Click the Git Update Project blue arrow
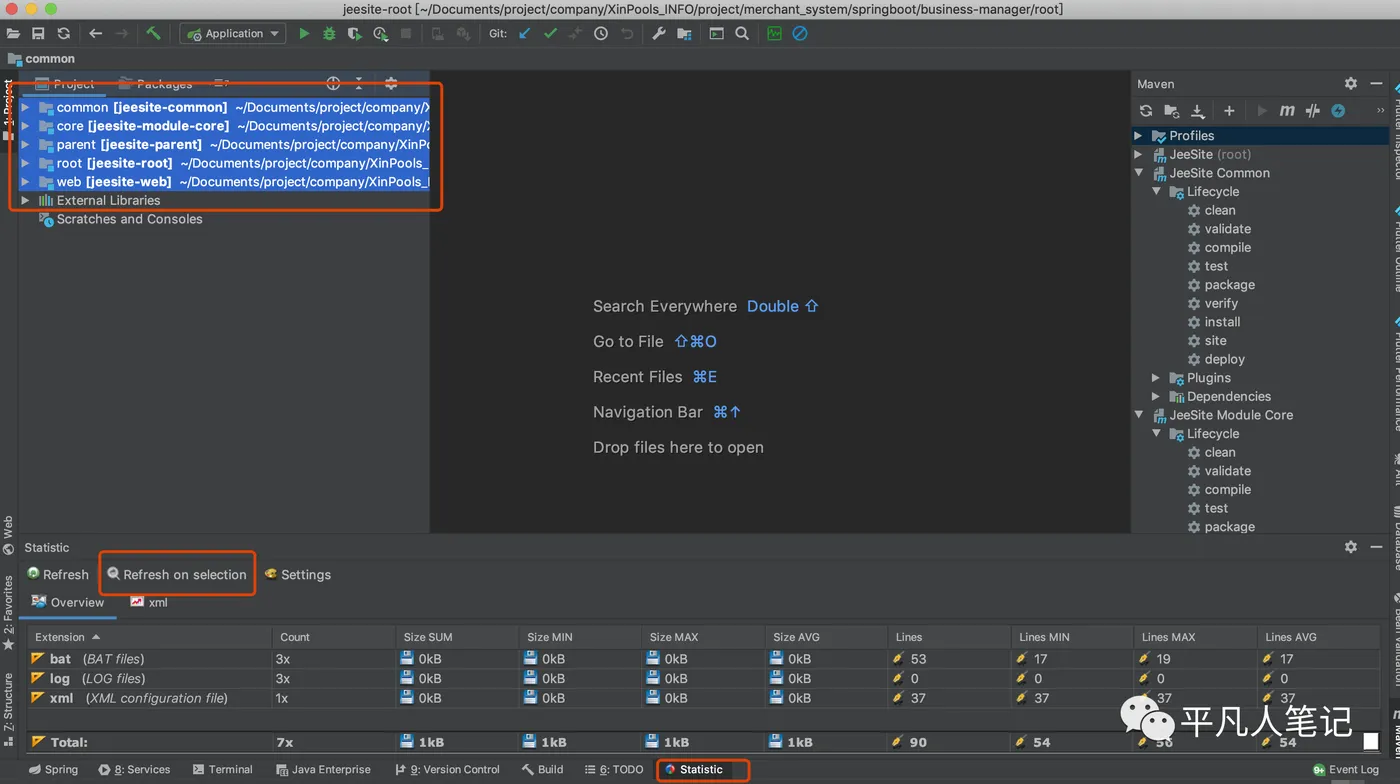 pos(524,34)
